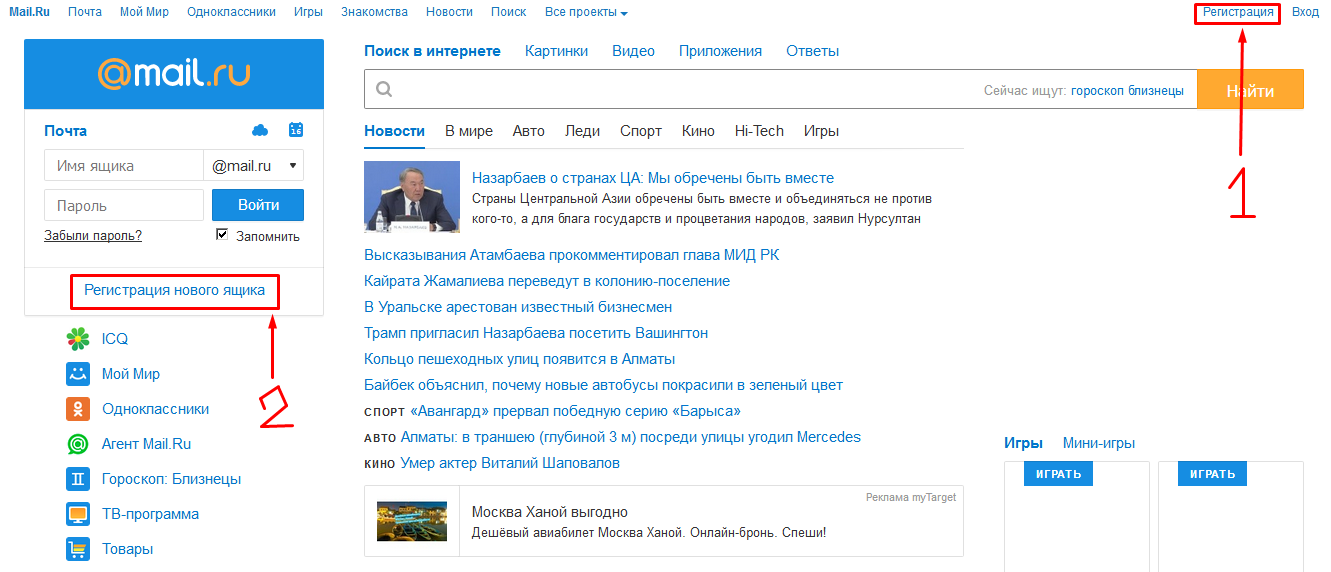Open the Игры news tab
Screen dimensions: 1331x572
(x=821, y=131)
